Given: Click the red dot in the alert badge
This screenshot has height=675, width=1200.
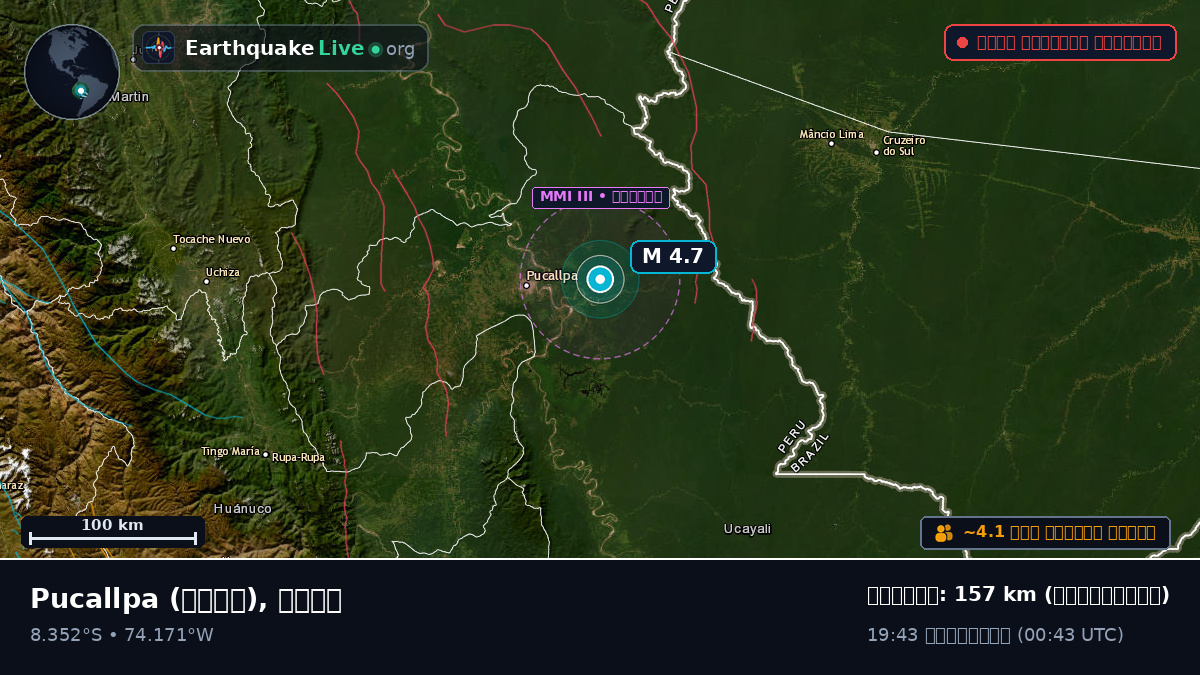Looking at the screenshot, I should tap(962, 42).
